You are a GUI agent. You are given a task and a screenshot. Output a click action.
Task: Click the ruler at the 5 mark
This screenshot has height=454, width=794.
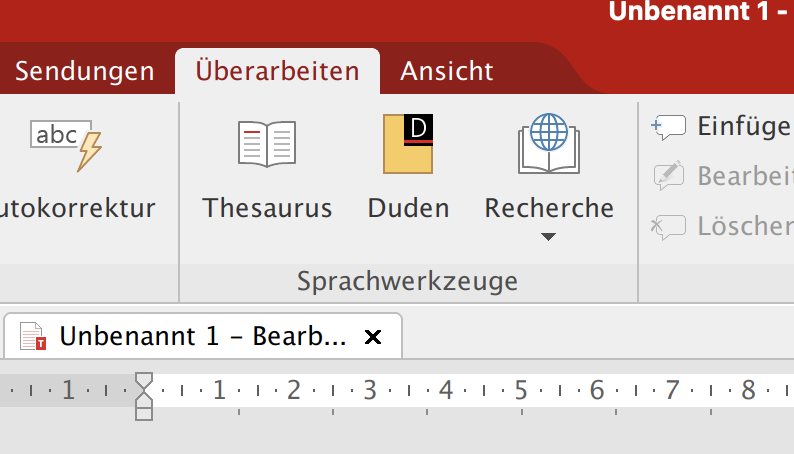click(x=521, y=390)
